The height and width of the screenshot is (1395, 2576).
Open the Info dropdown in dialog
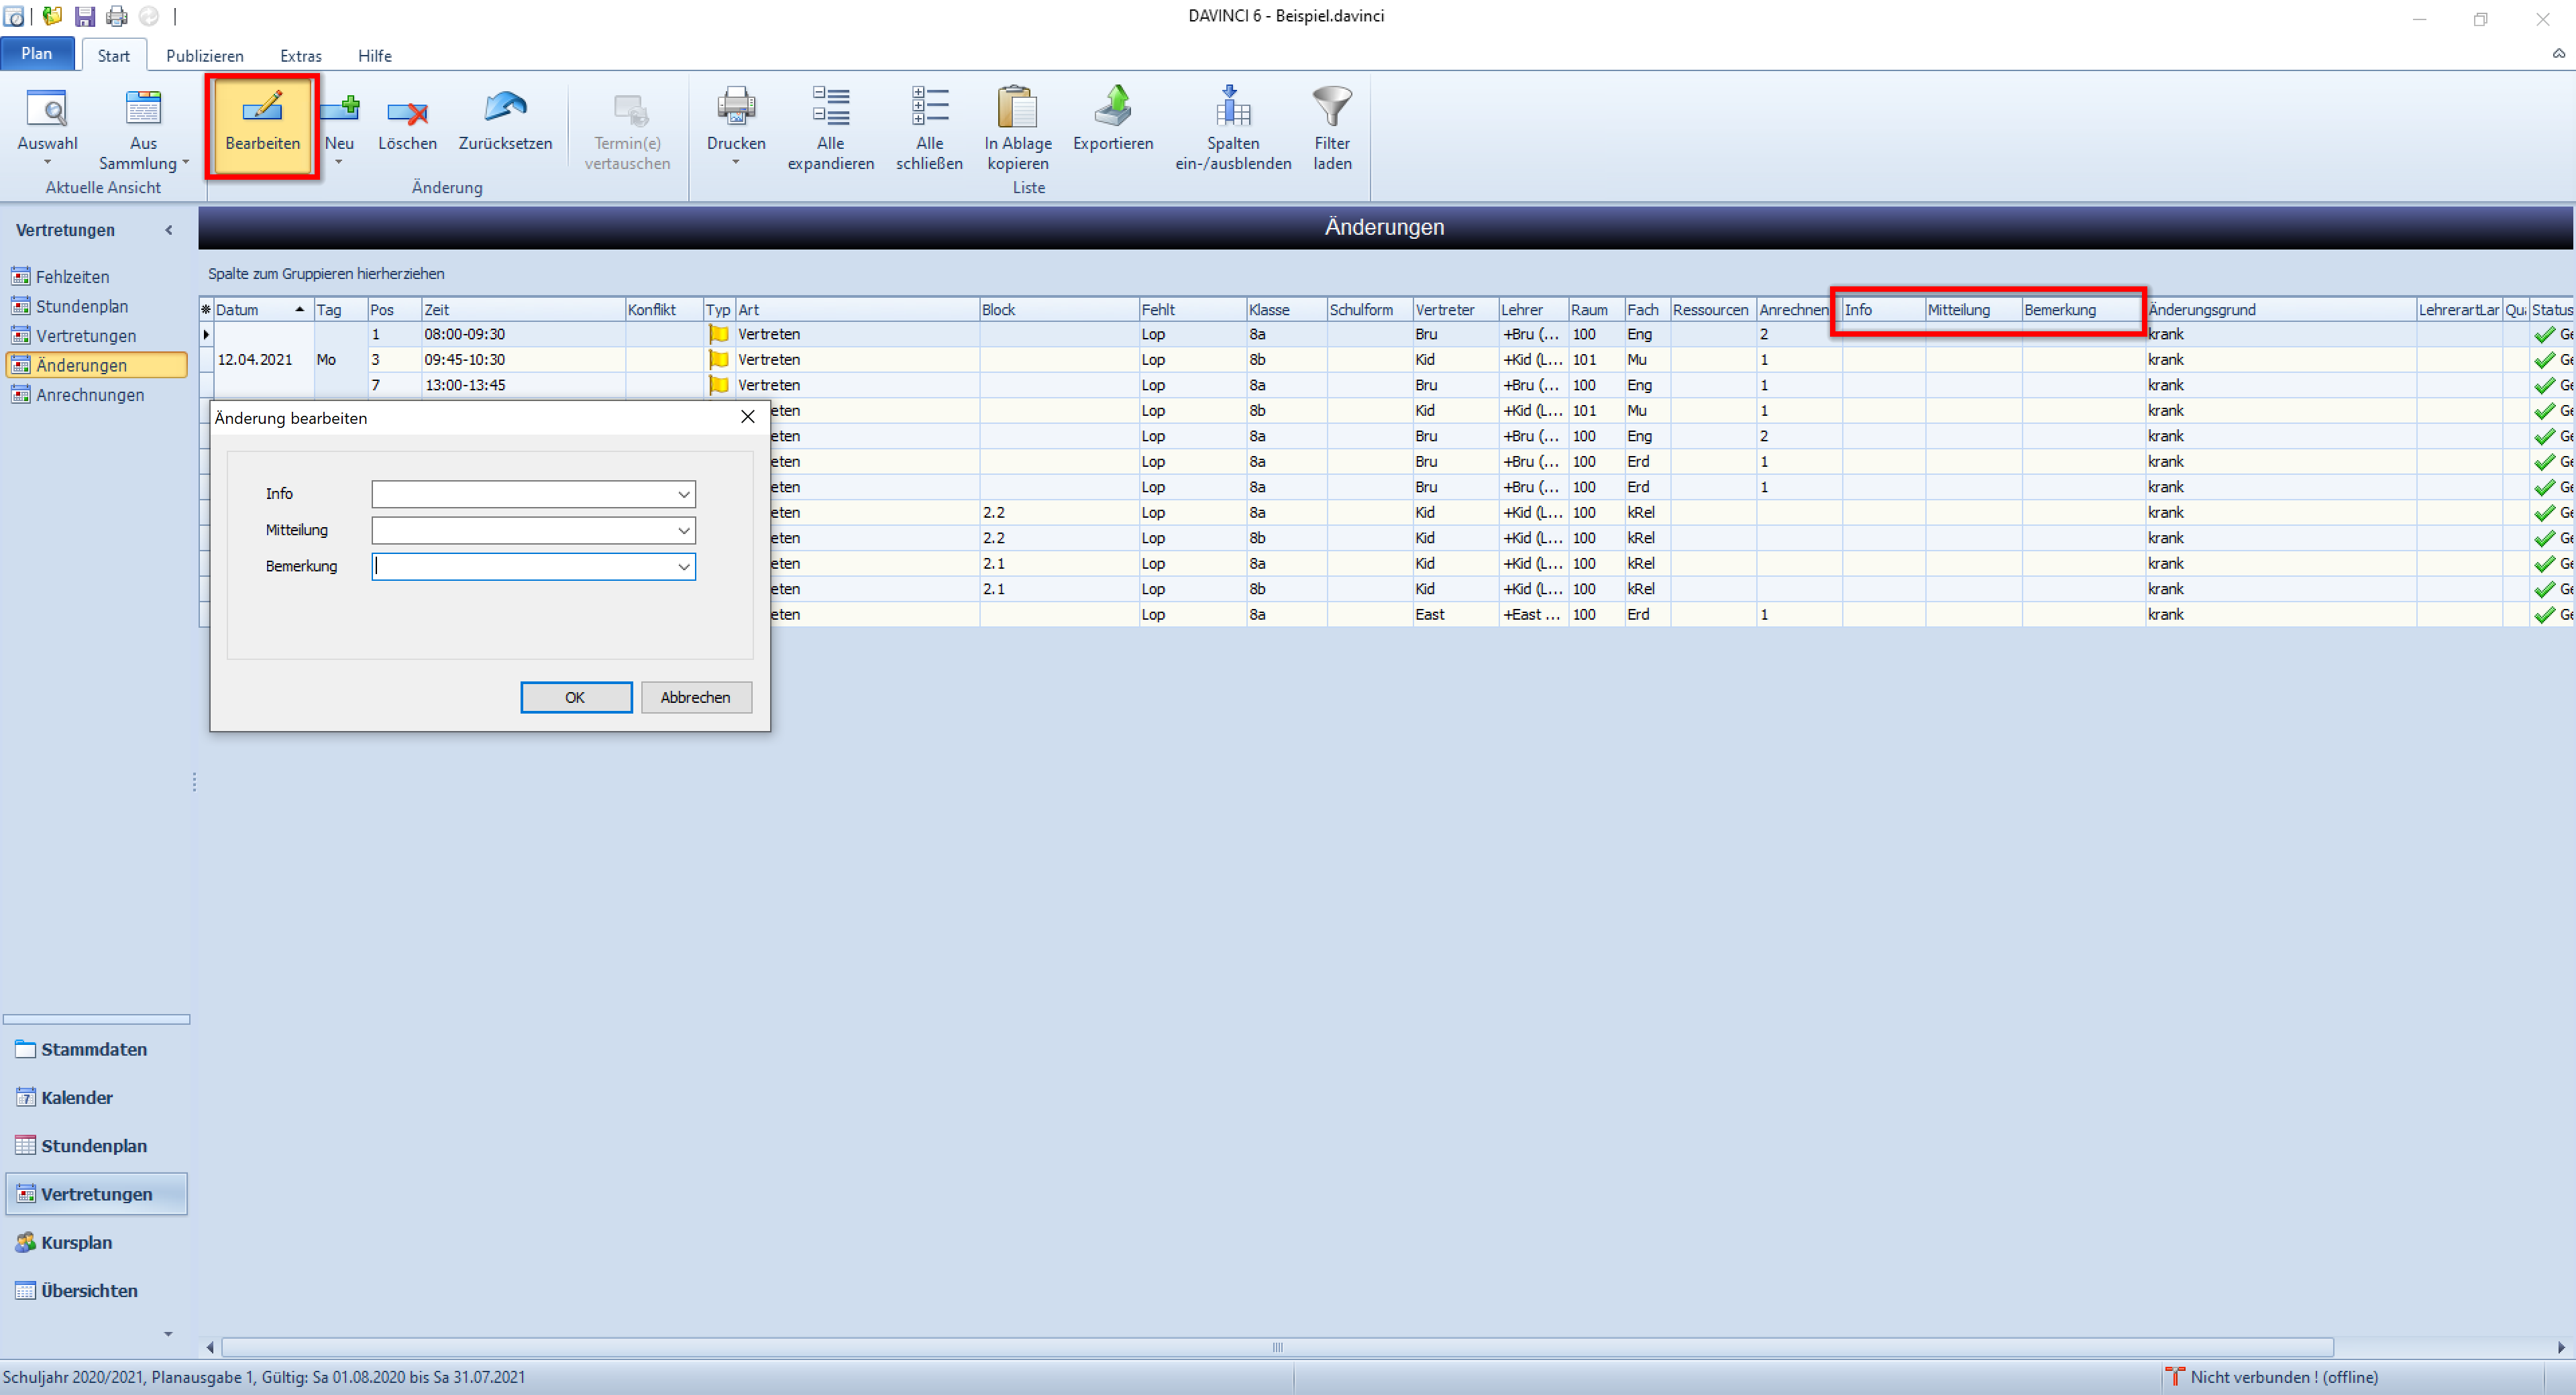(684, 494)
